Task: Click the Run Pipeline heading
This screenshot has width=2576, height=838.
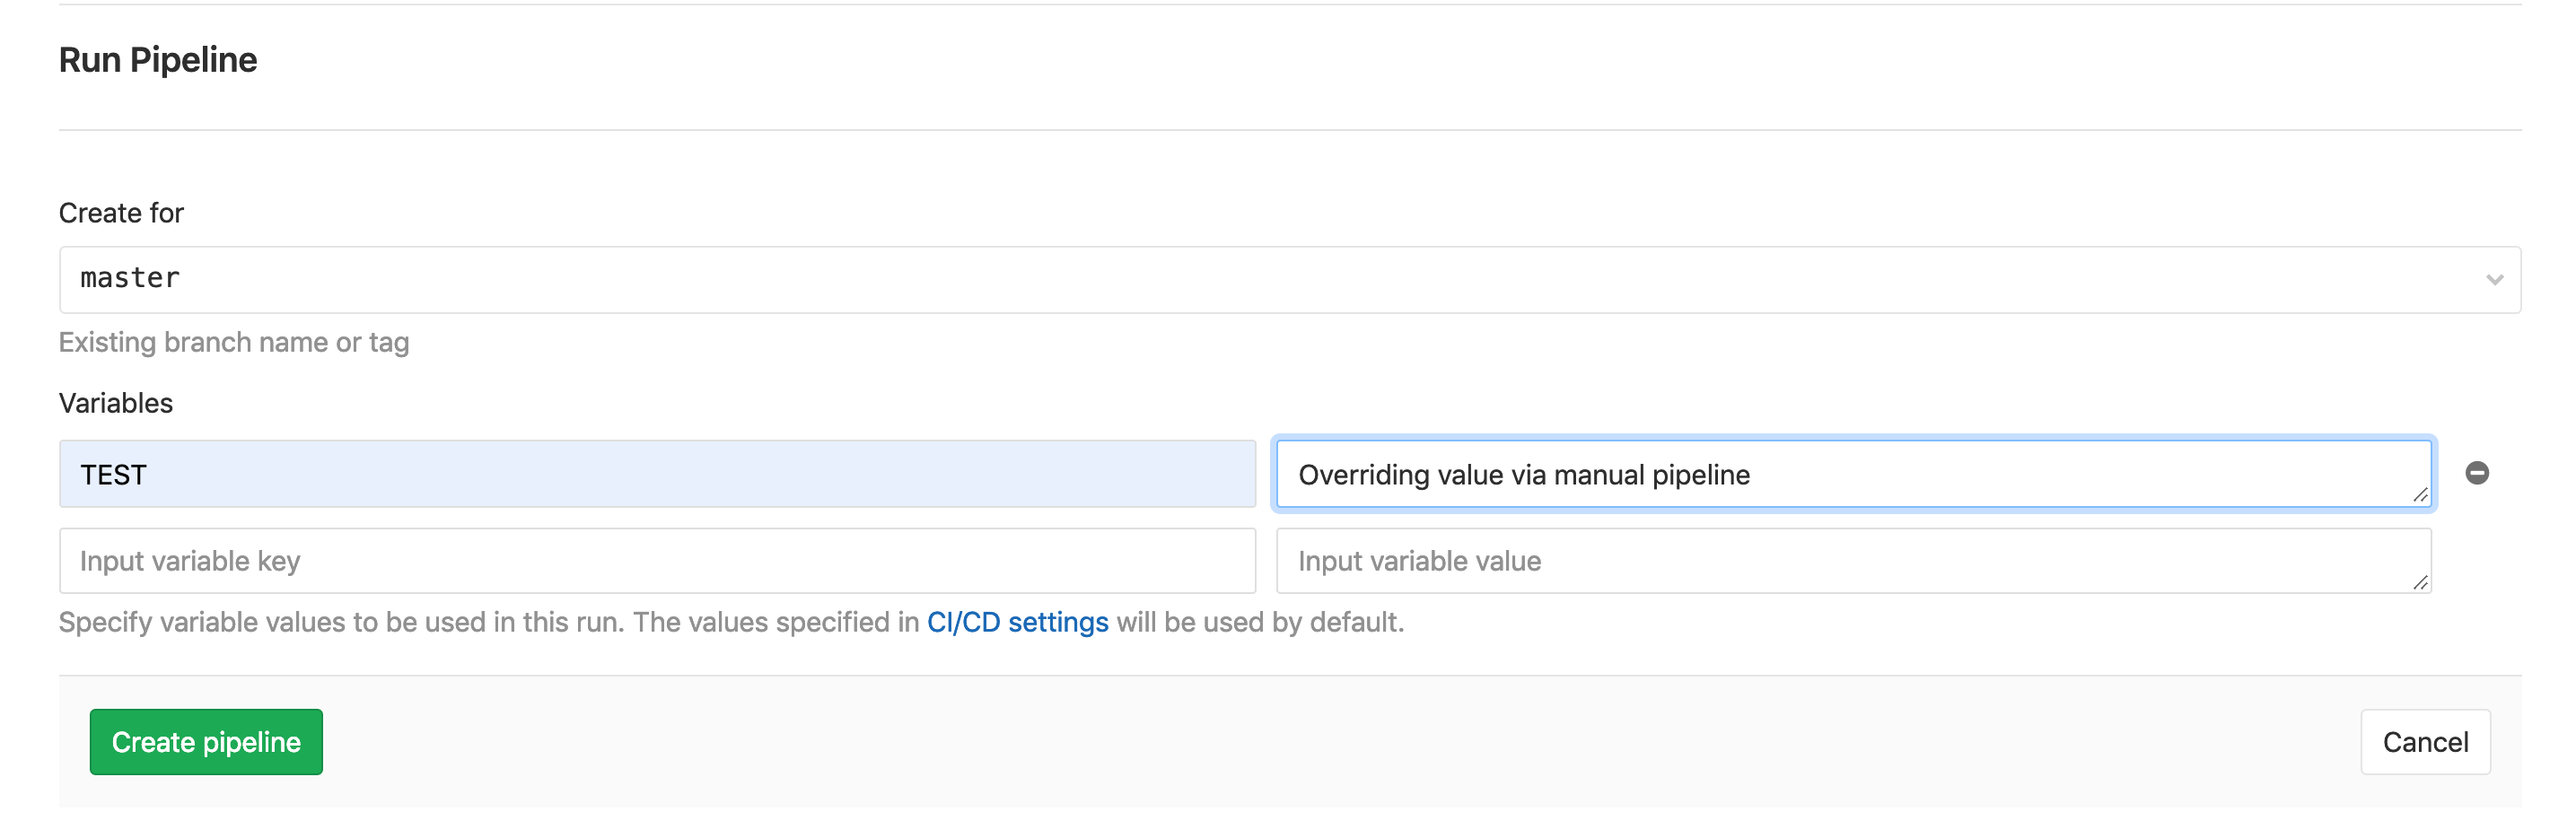Action: pos(158,59)
